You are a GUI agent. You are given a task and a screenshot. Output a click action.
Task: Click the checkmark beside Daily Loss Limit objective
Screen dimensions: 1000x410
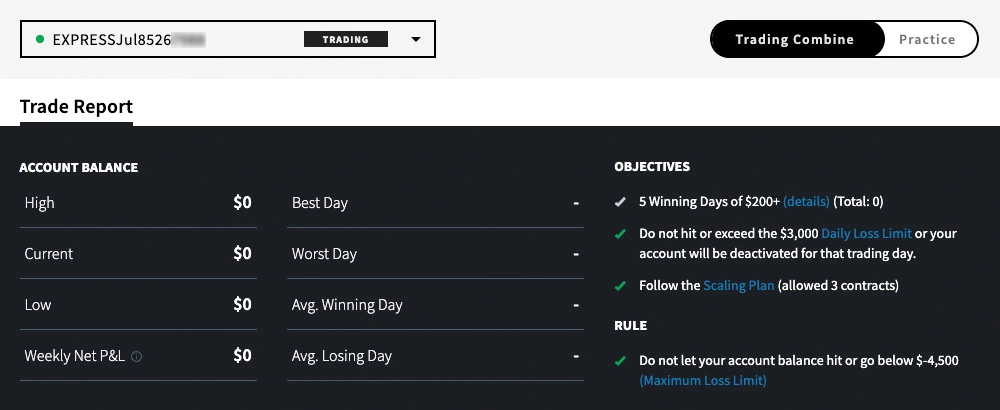pyautogui.click(x=620, y=234)
